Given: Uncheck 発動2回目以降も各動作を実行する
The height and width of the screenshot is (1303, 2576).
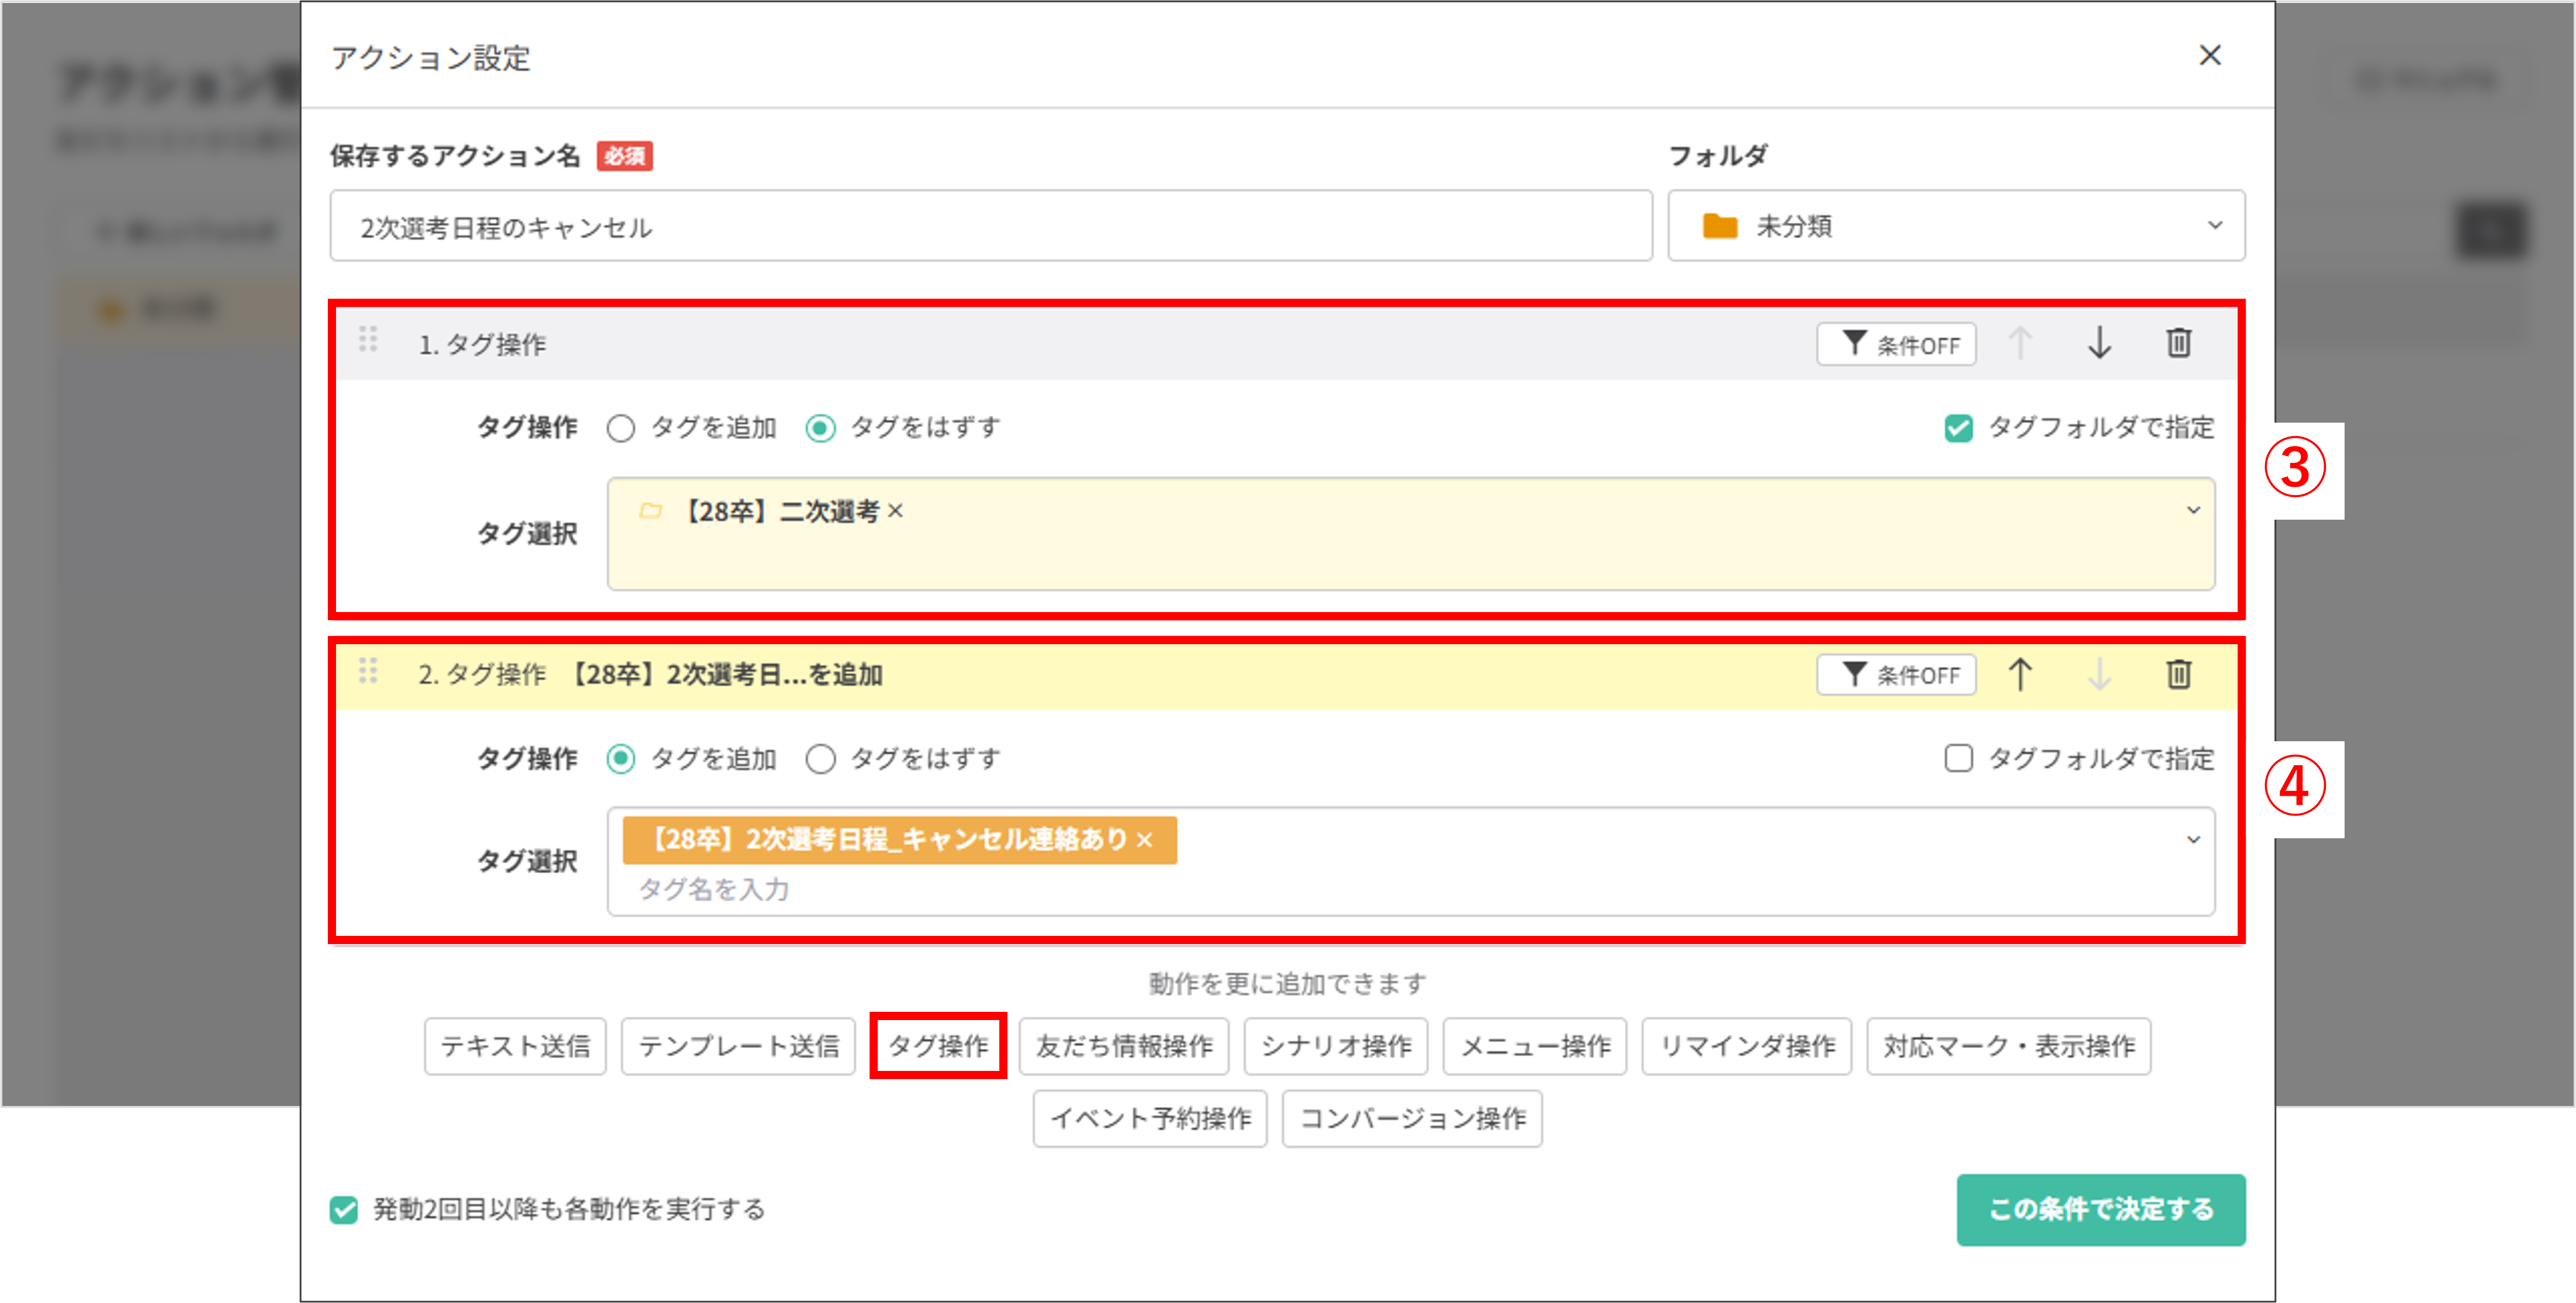Looking at the screenshot, I should point(344,1210).
